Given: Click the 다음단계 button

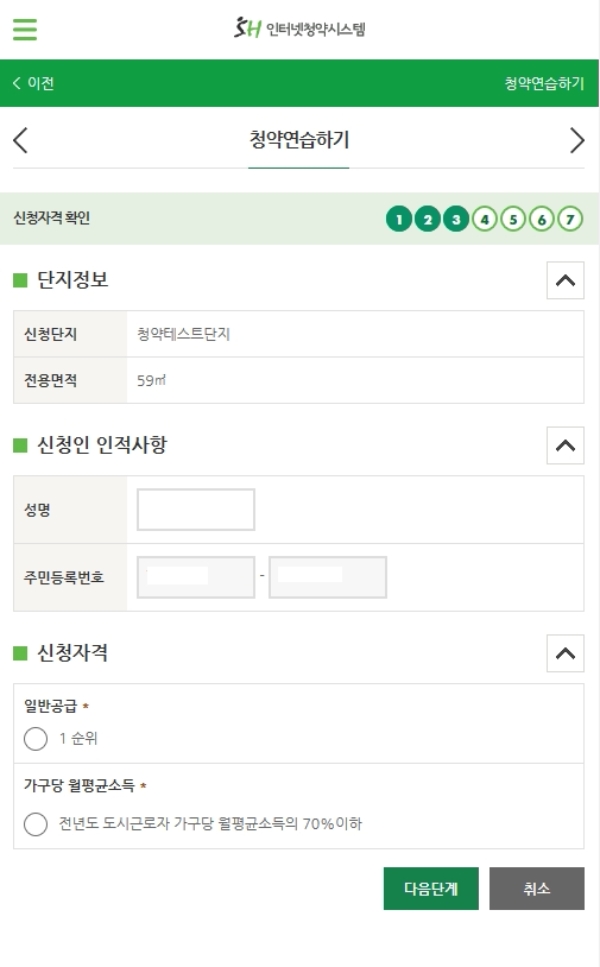Looking at the screenshot, I should coord(431,889).
